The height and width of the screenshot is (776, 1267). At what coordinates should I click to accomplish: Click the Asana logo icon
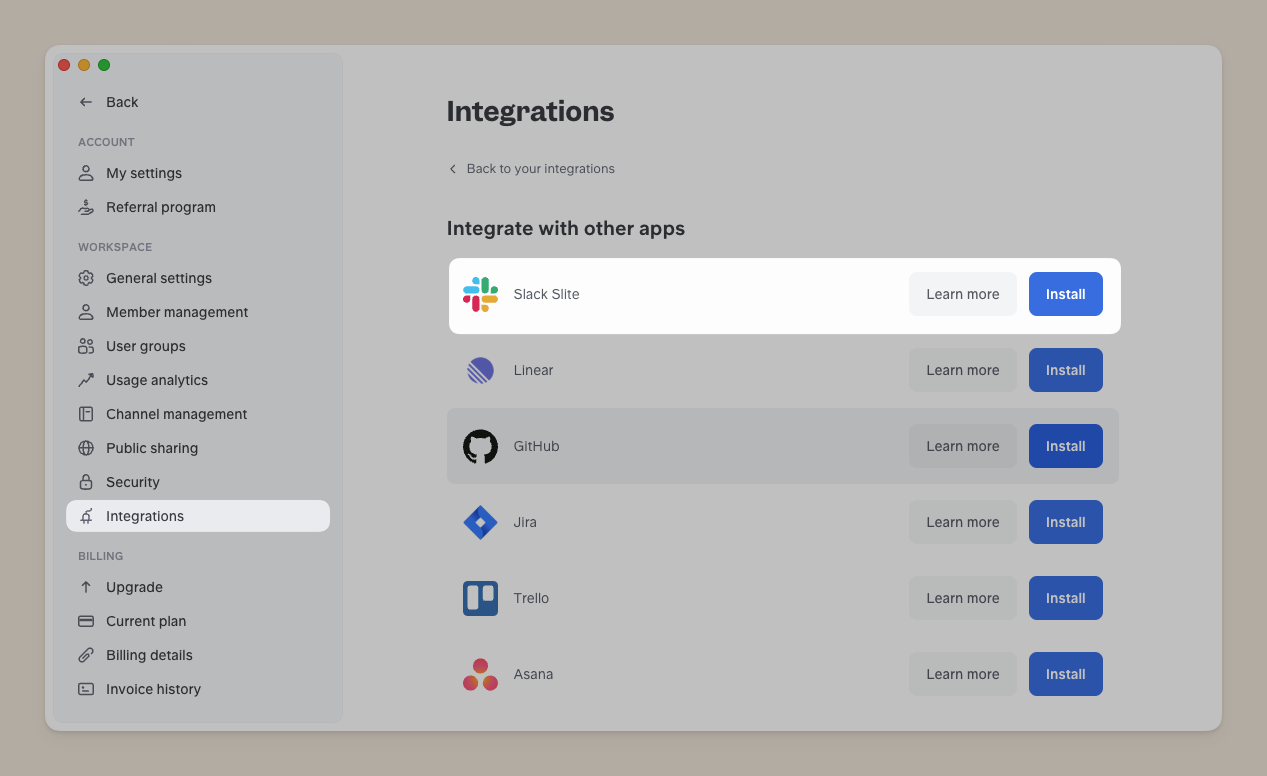tap(480, 674)
